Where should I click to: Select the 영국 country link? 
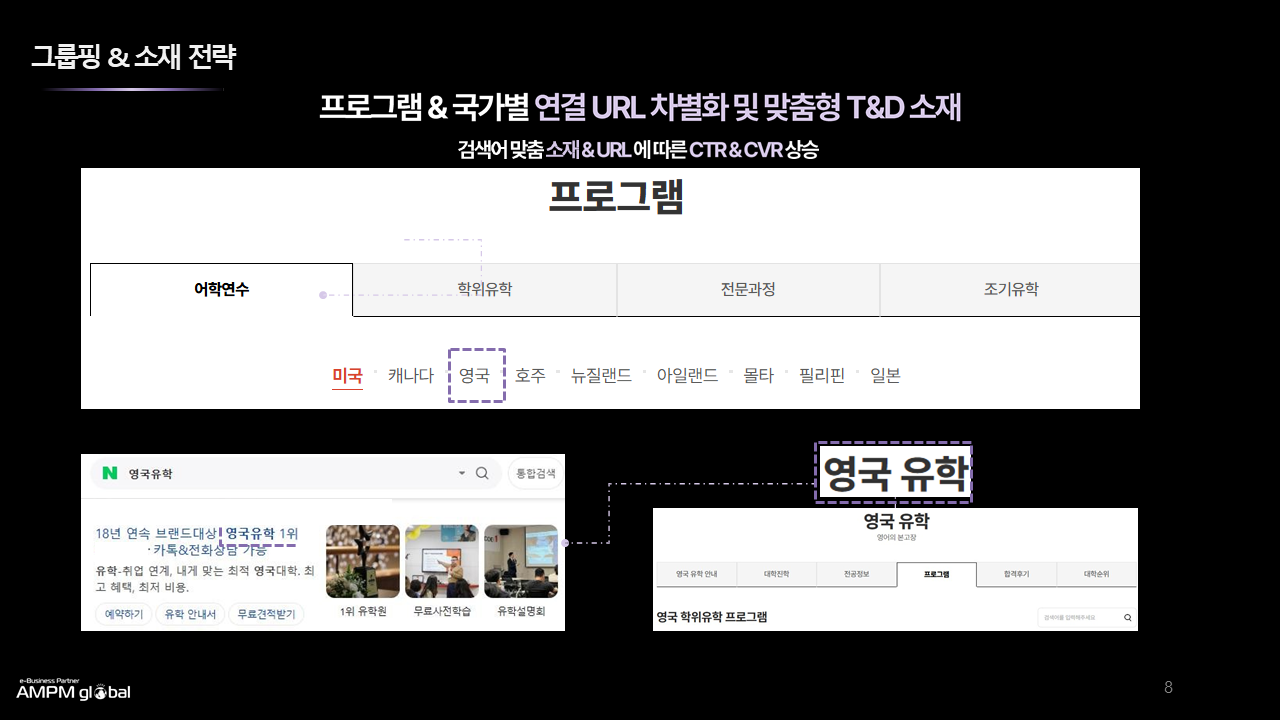pos(475,375)
